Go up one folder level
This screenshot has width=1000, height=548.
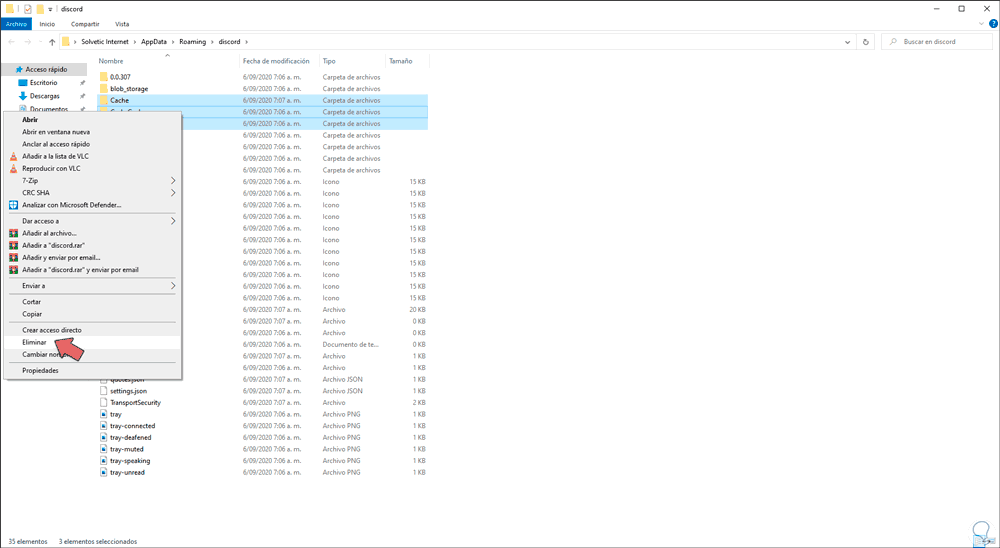52,42
